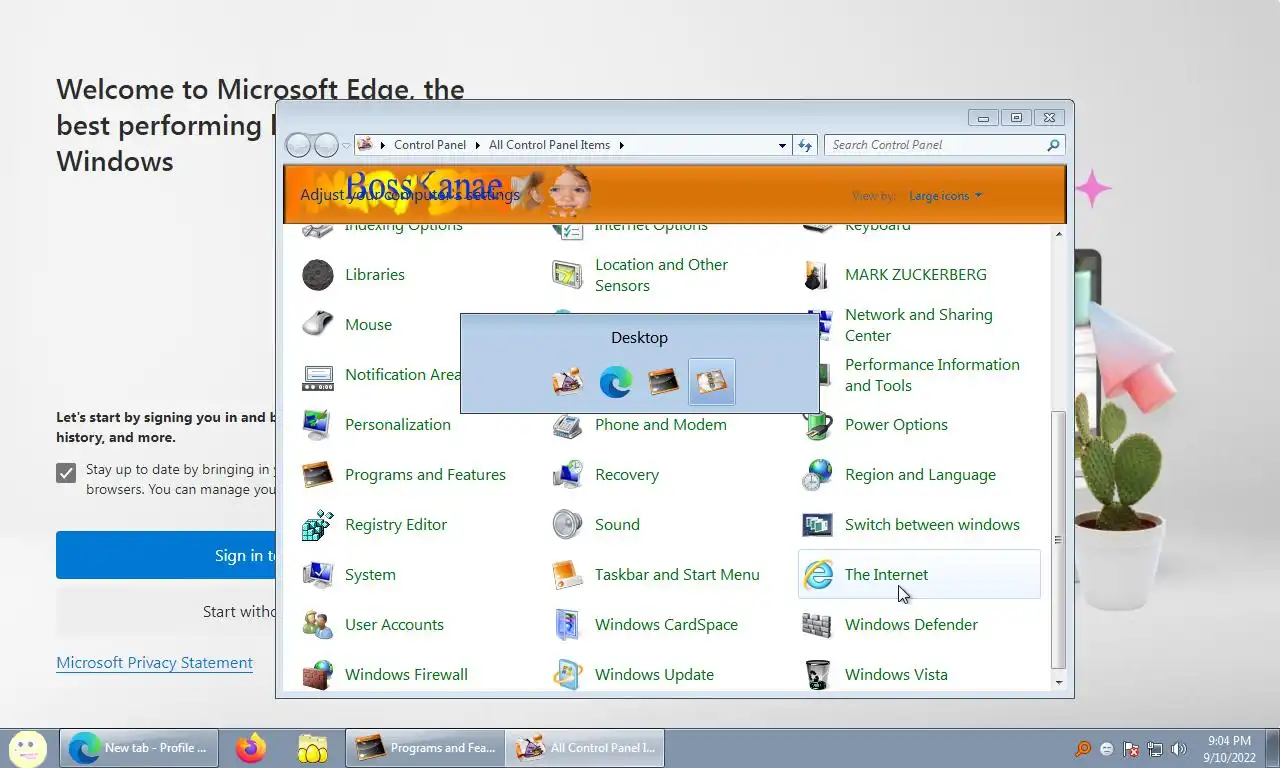Click the network tray icon
Viewport: 1280px width, 768px height.
click(1155, 748)
